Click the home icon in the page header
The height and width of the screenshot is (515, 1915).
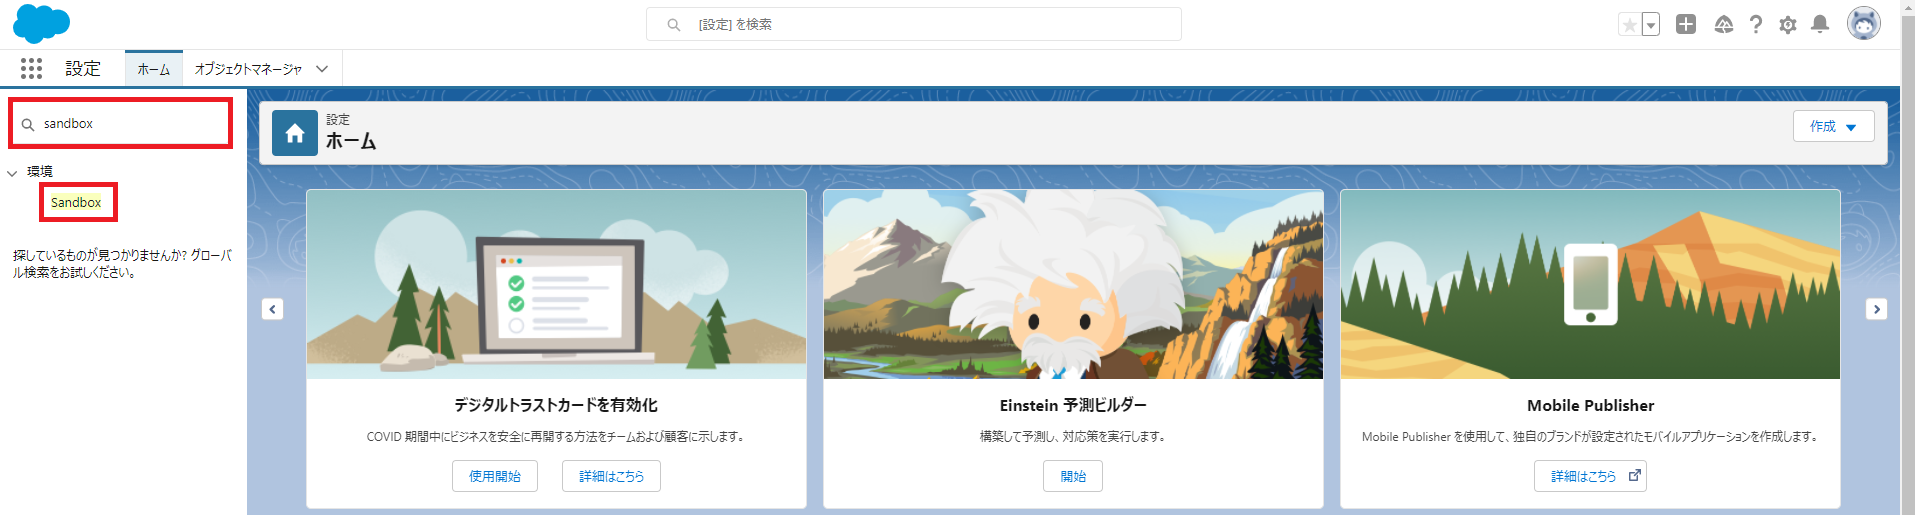pos(295,133)
